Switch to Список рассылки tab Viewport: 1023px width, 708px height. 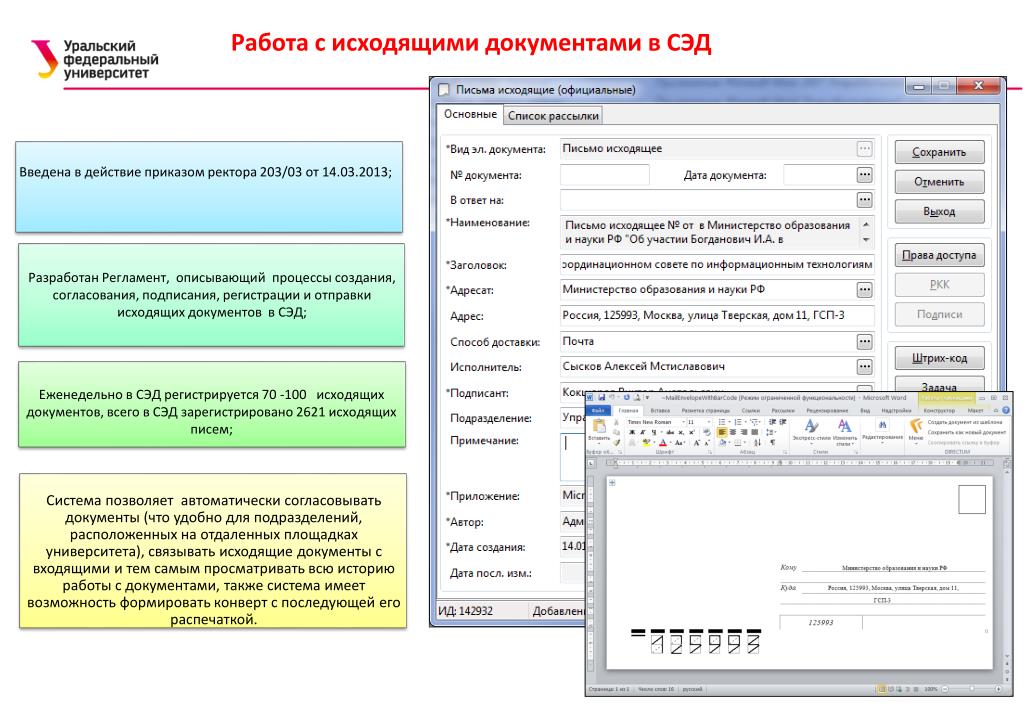pyautogui.click(x=553, y=115)
